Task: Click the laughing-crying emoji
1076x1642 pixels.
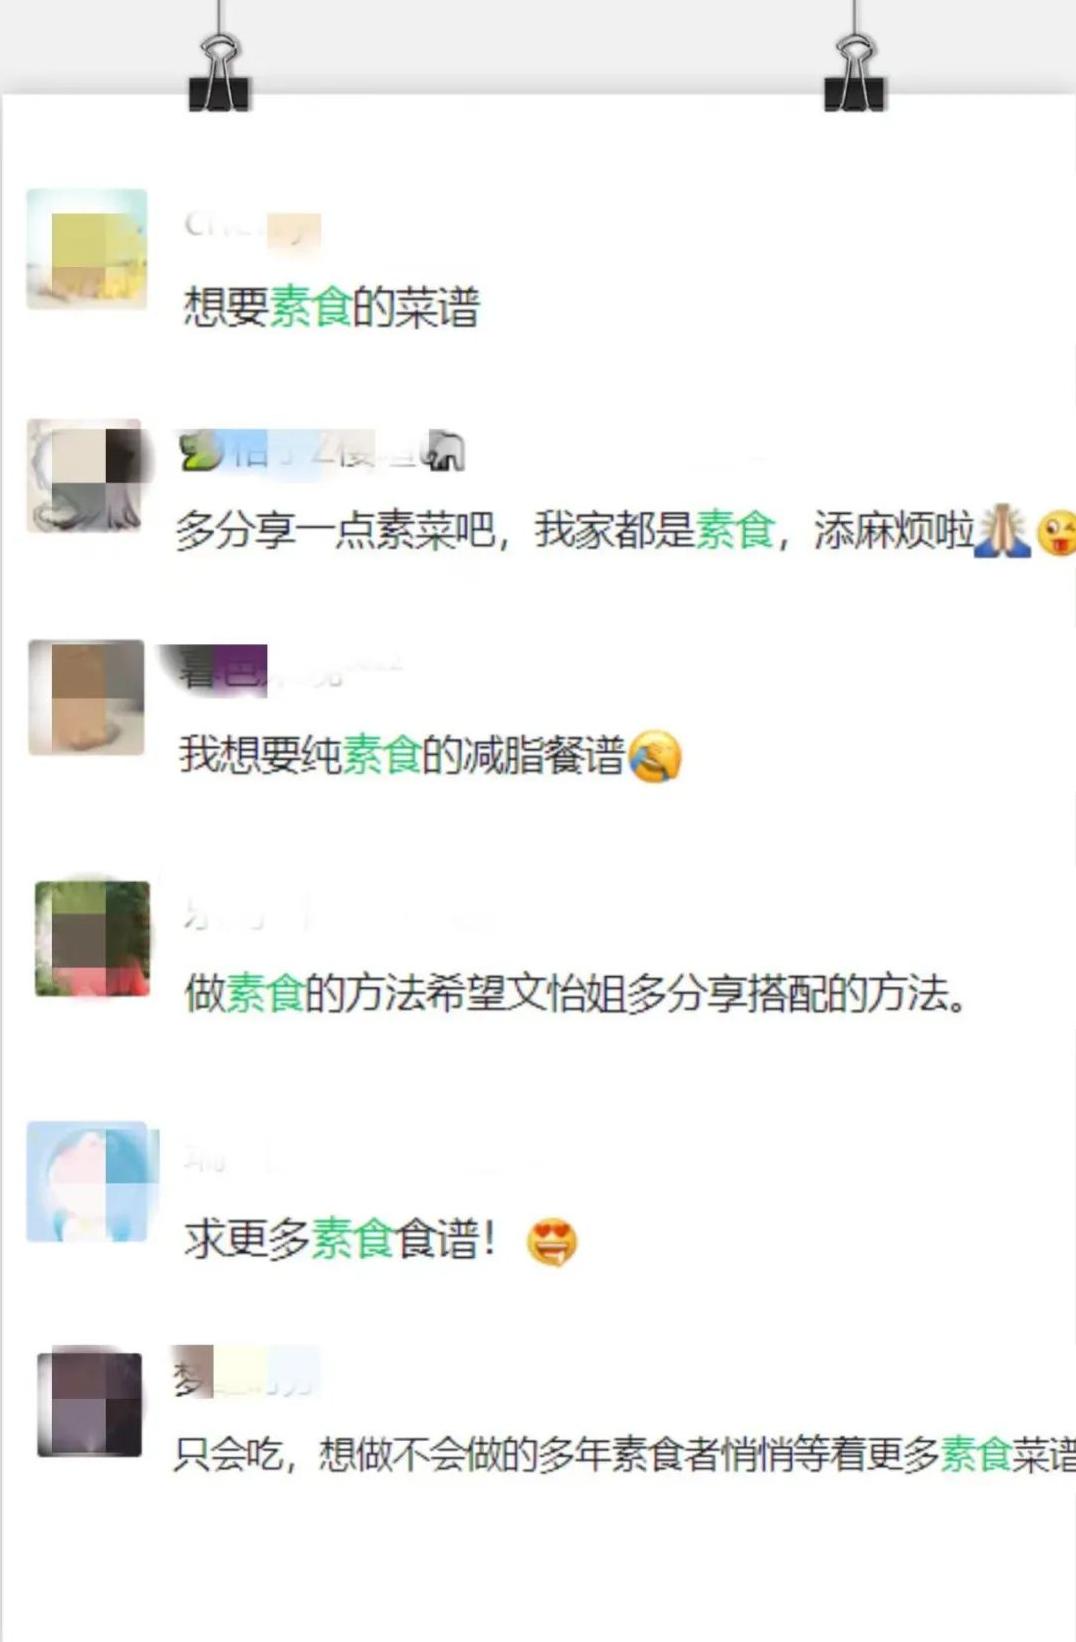Action: [655, 757]
